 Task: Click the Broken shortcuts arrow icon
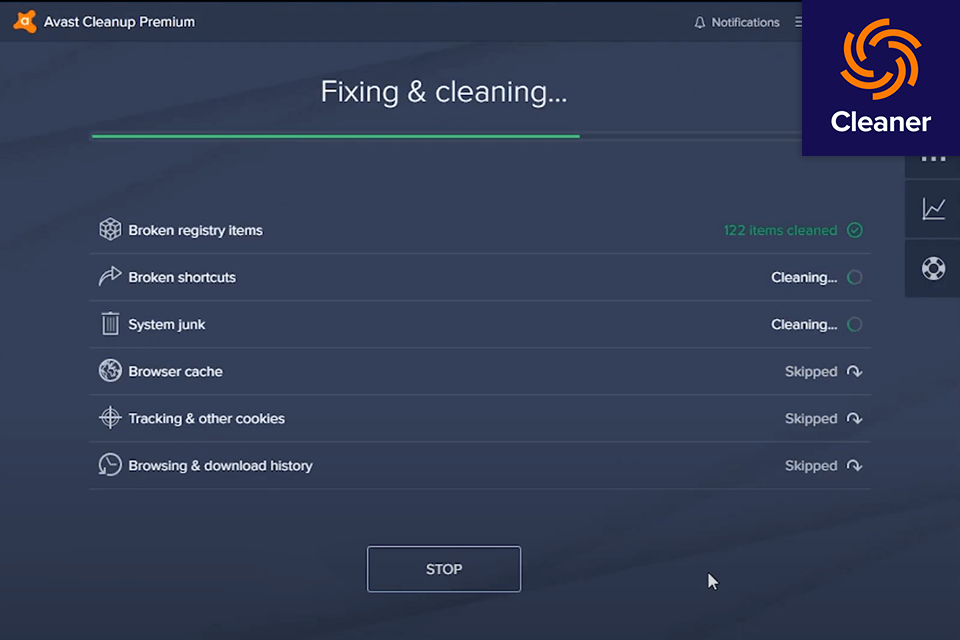point(110,276)
